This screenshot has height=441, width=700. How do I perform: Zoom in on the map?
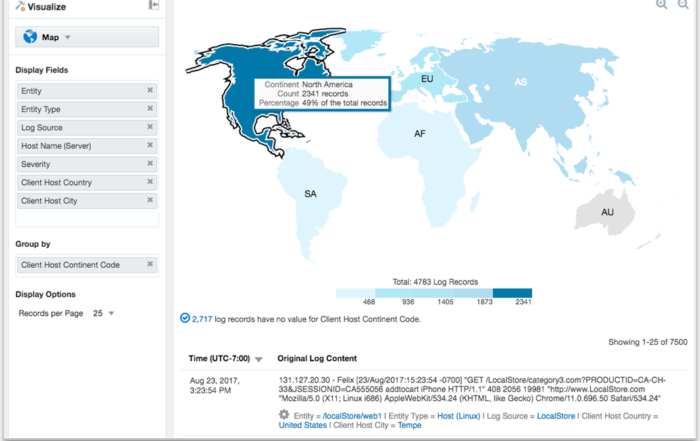[x=662, y=4]
